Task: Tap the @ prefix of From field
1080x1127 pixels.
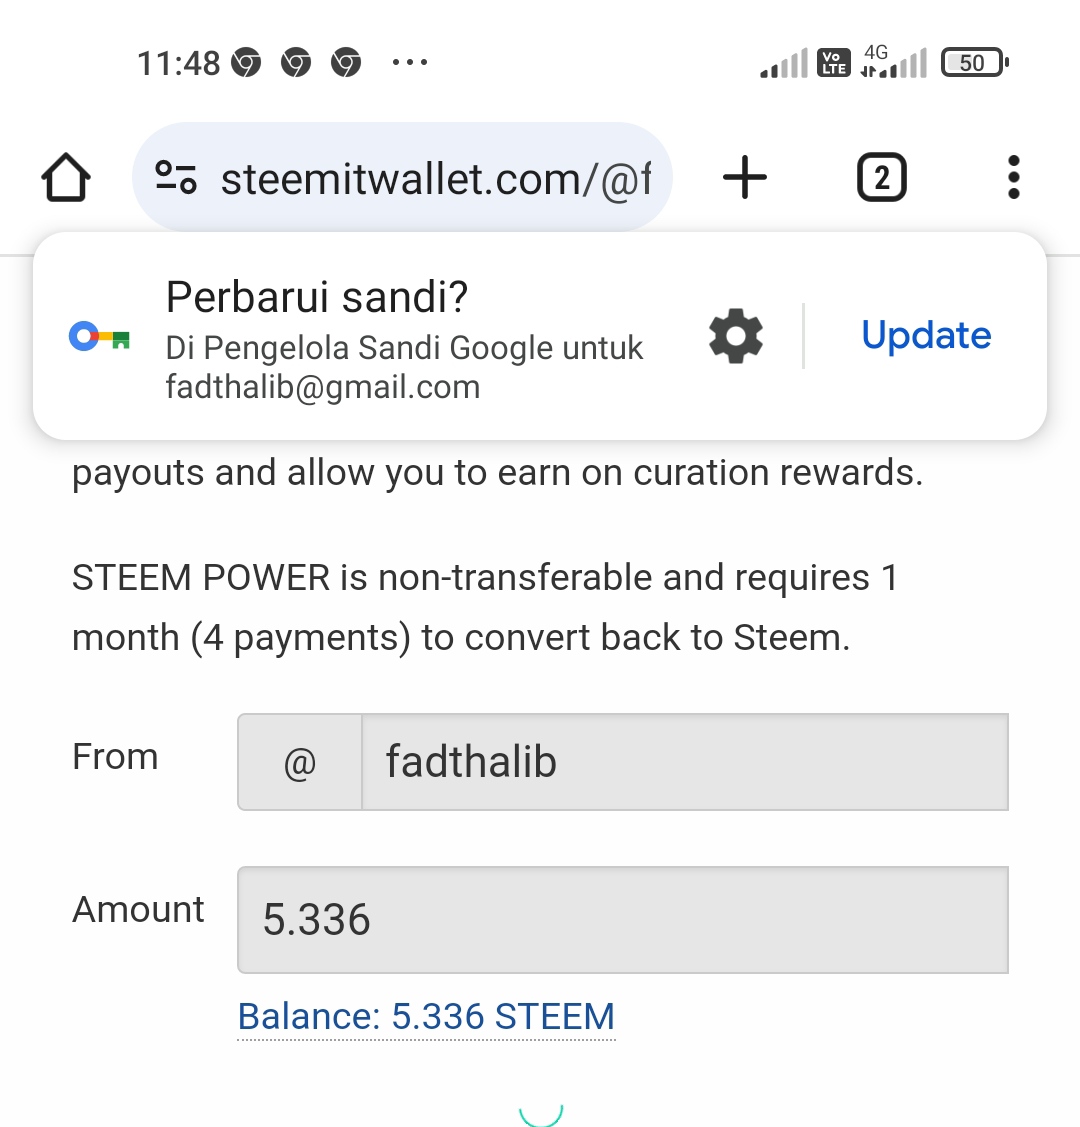Action: pyautogui.click(x=300, y=763)
